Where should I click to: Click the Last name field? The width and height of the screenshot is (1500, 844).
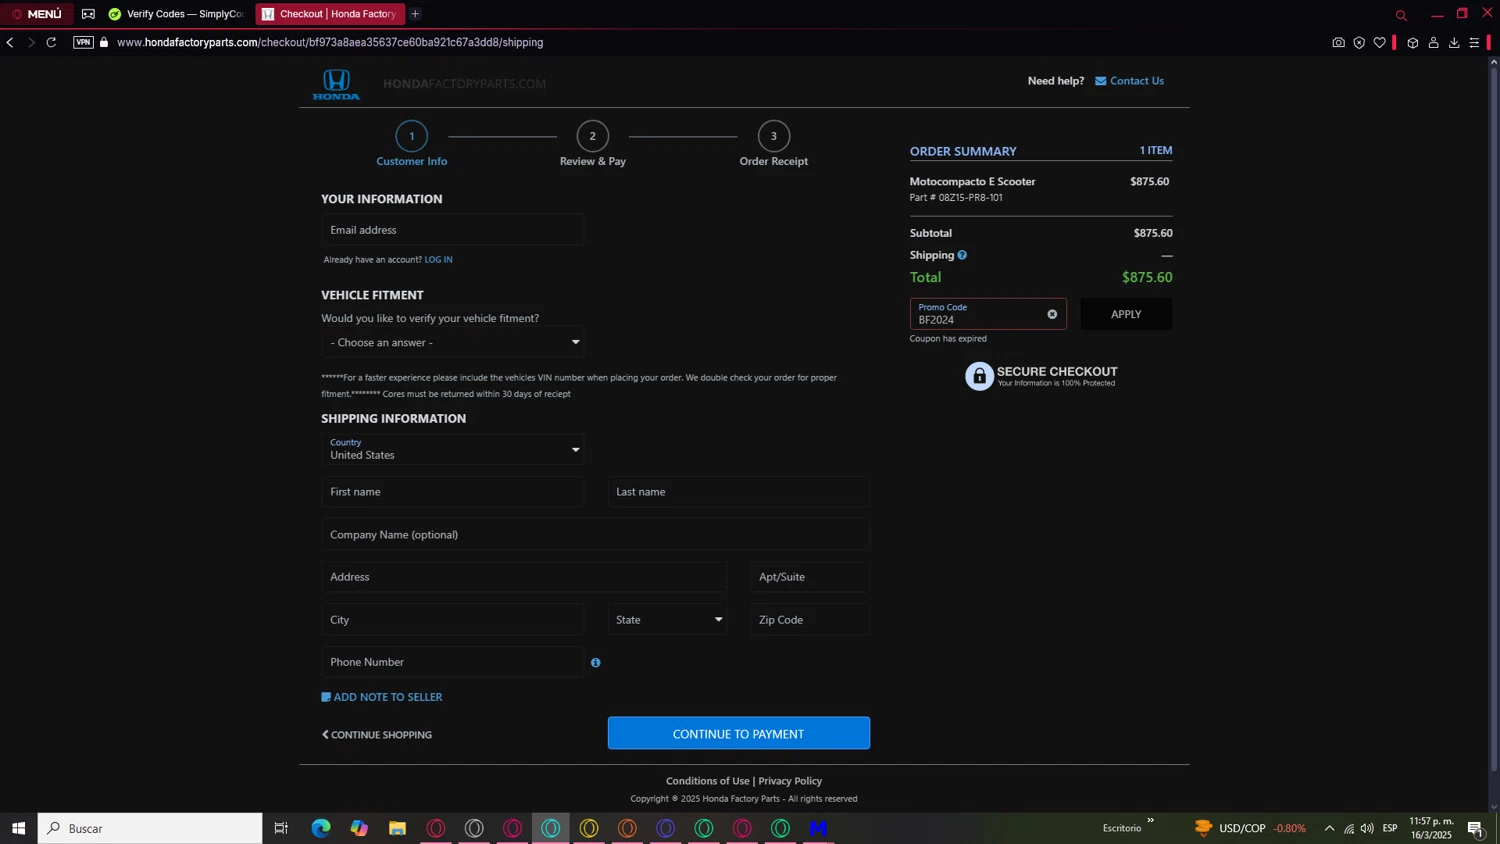point(739,492)
